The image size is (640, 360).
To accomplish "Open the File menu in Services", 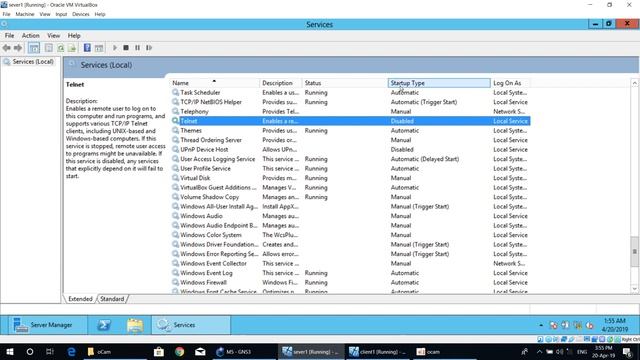I will [9, 36].
